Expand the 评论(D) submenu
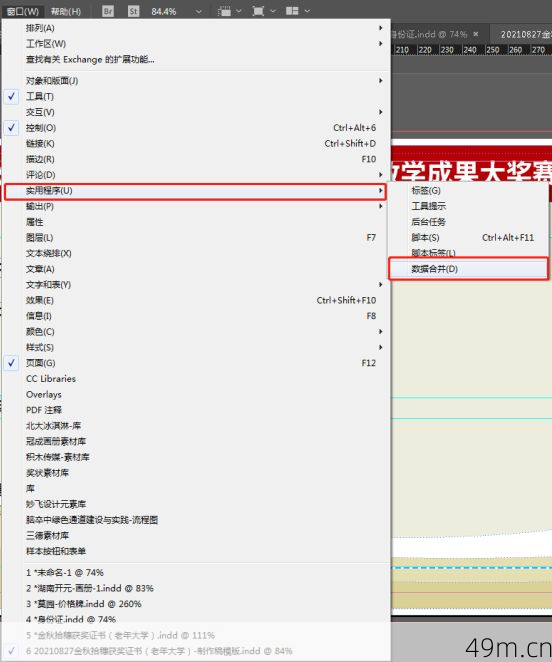Image resolution: width=552 pixels, height=662 pixels. click(x=196, y=174)
